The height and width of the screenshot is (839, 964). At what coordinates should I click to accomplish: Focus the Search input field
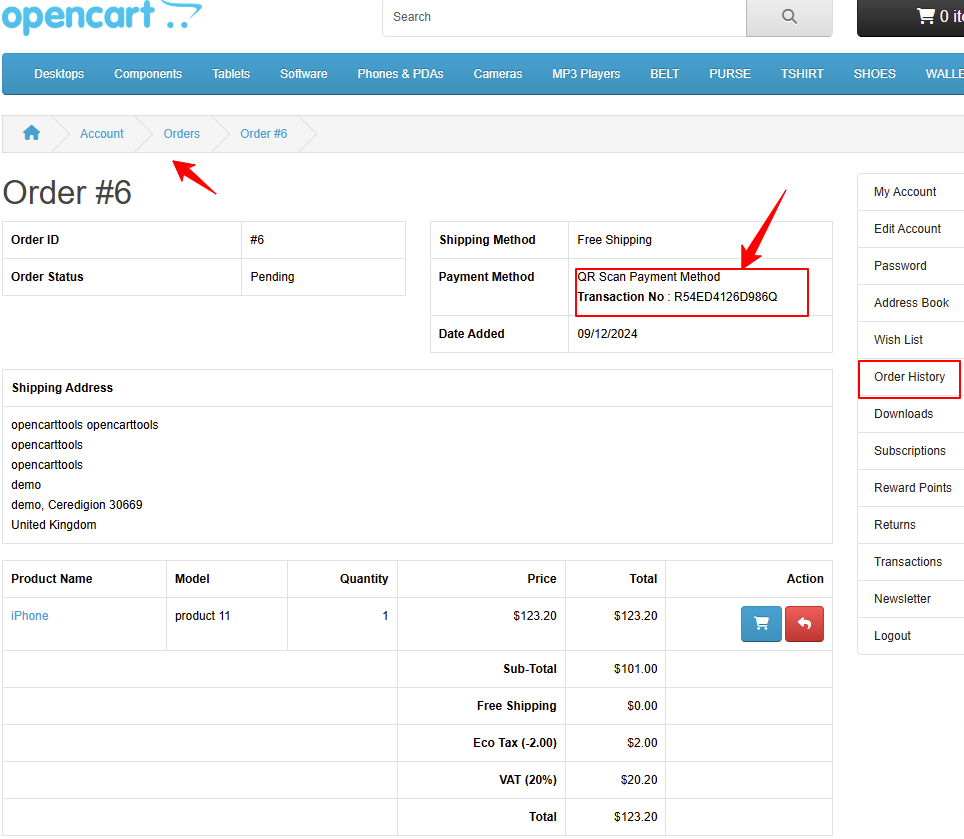click(564, 18)
